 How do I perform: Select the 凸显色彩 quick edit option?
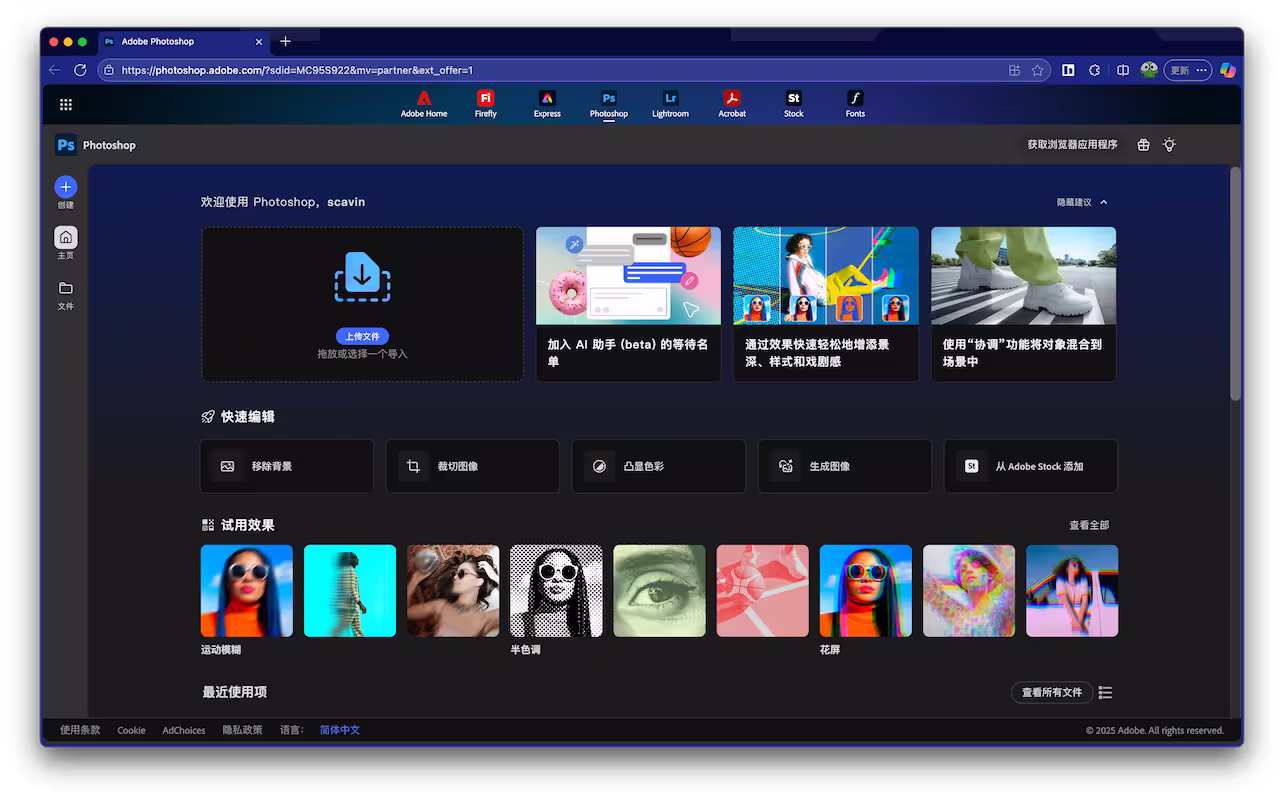coord(658,466)
